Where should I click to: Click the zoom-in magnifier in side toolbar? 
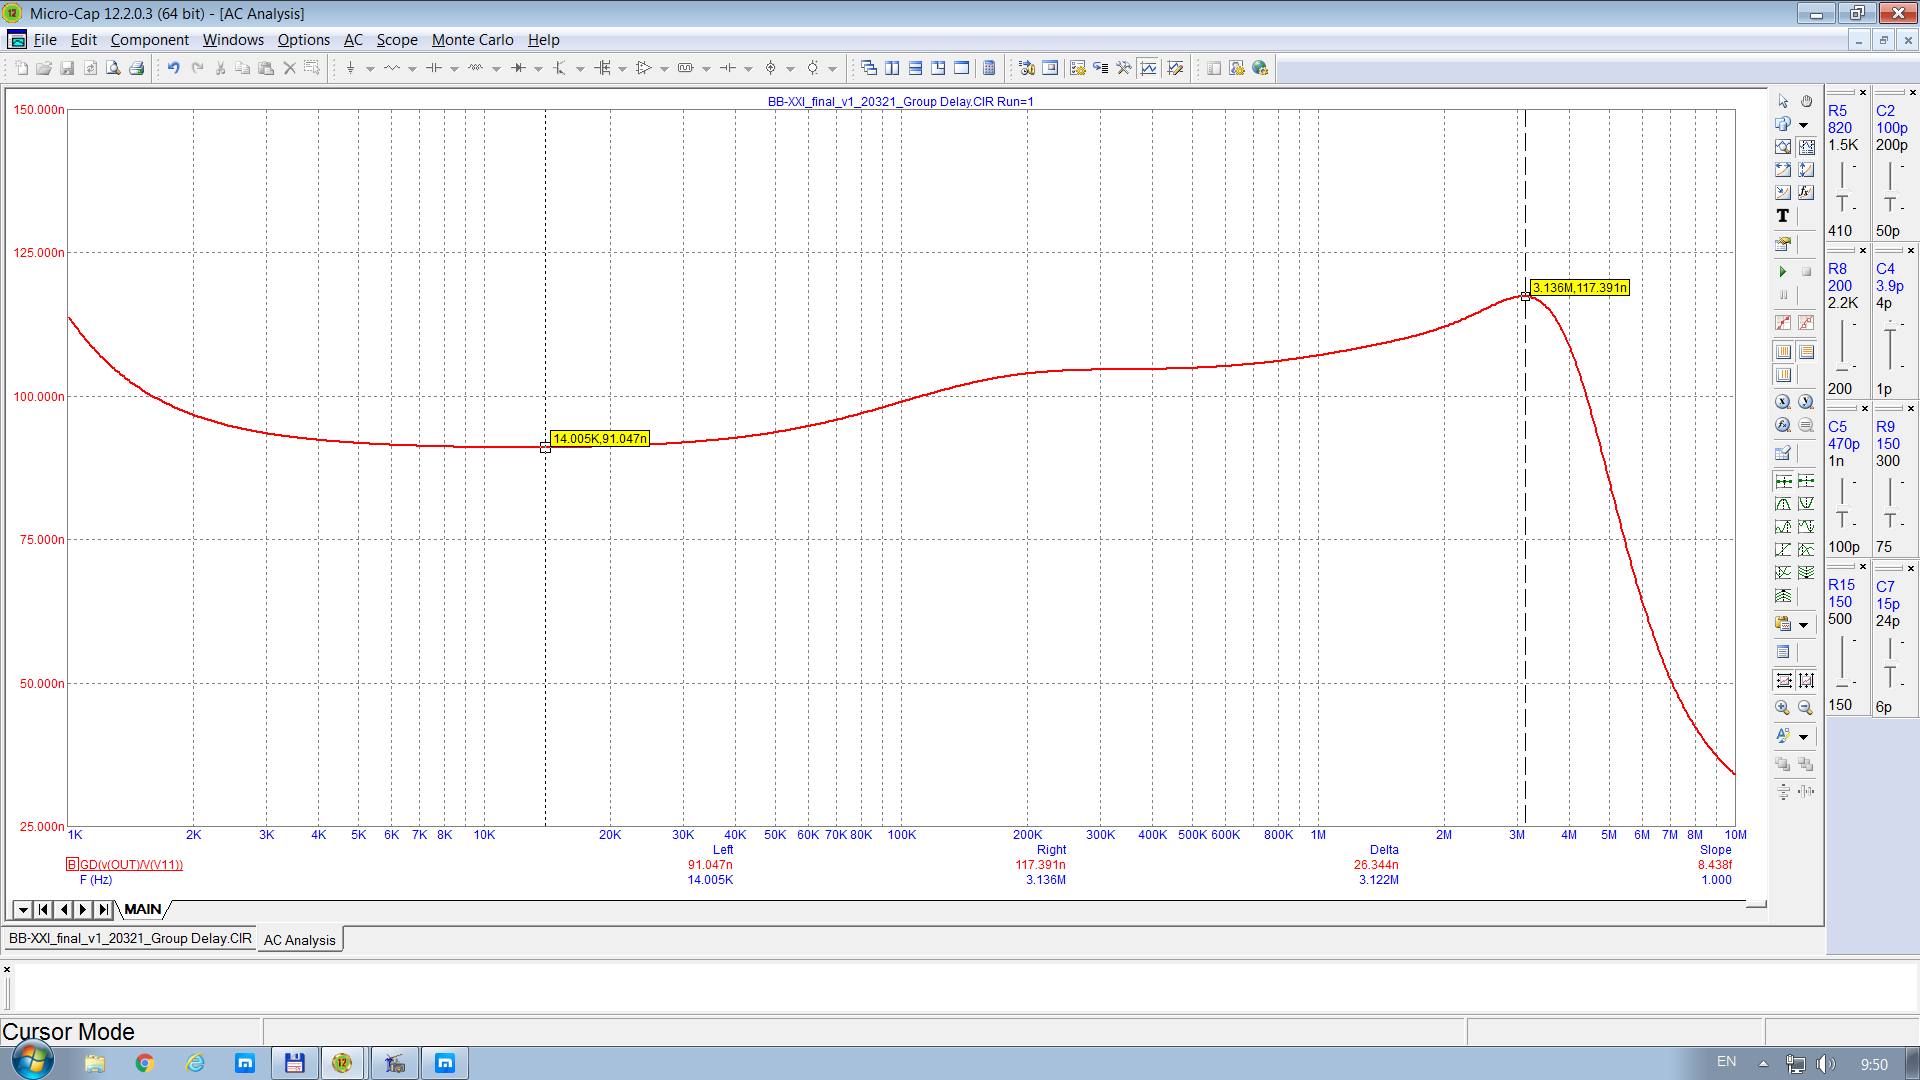pyautogui.click(x=1783, y=708)
